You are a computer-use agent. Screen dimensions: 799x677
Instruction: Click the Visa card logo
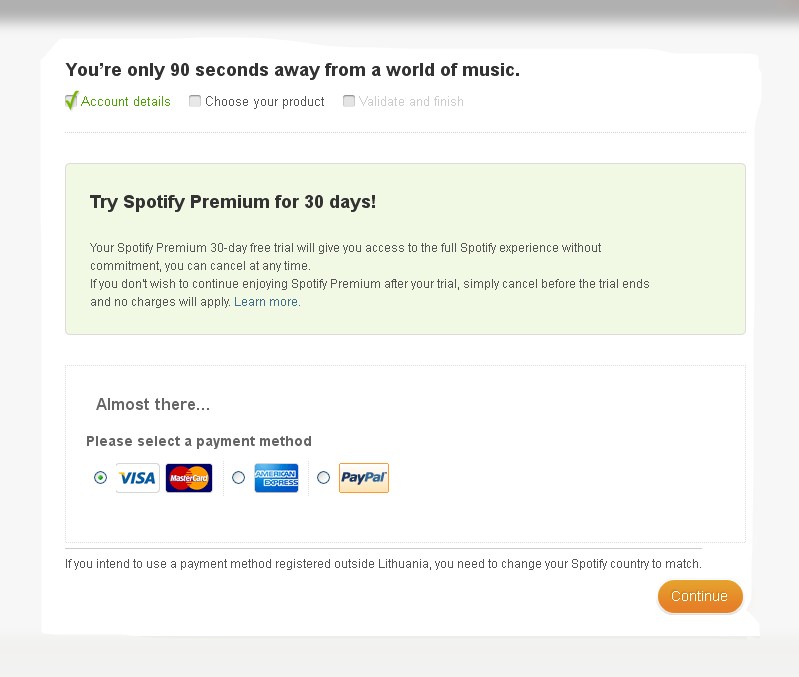[138, 478]
